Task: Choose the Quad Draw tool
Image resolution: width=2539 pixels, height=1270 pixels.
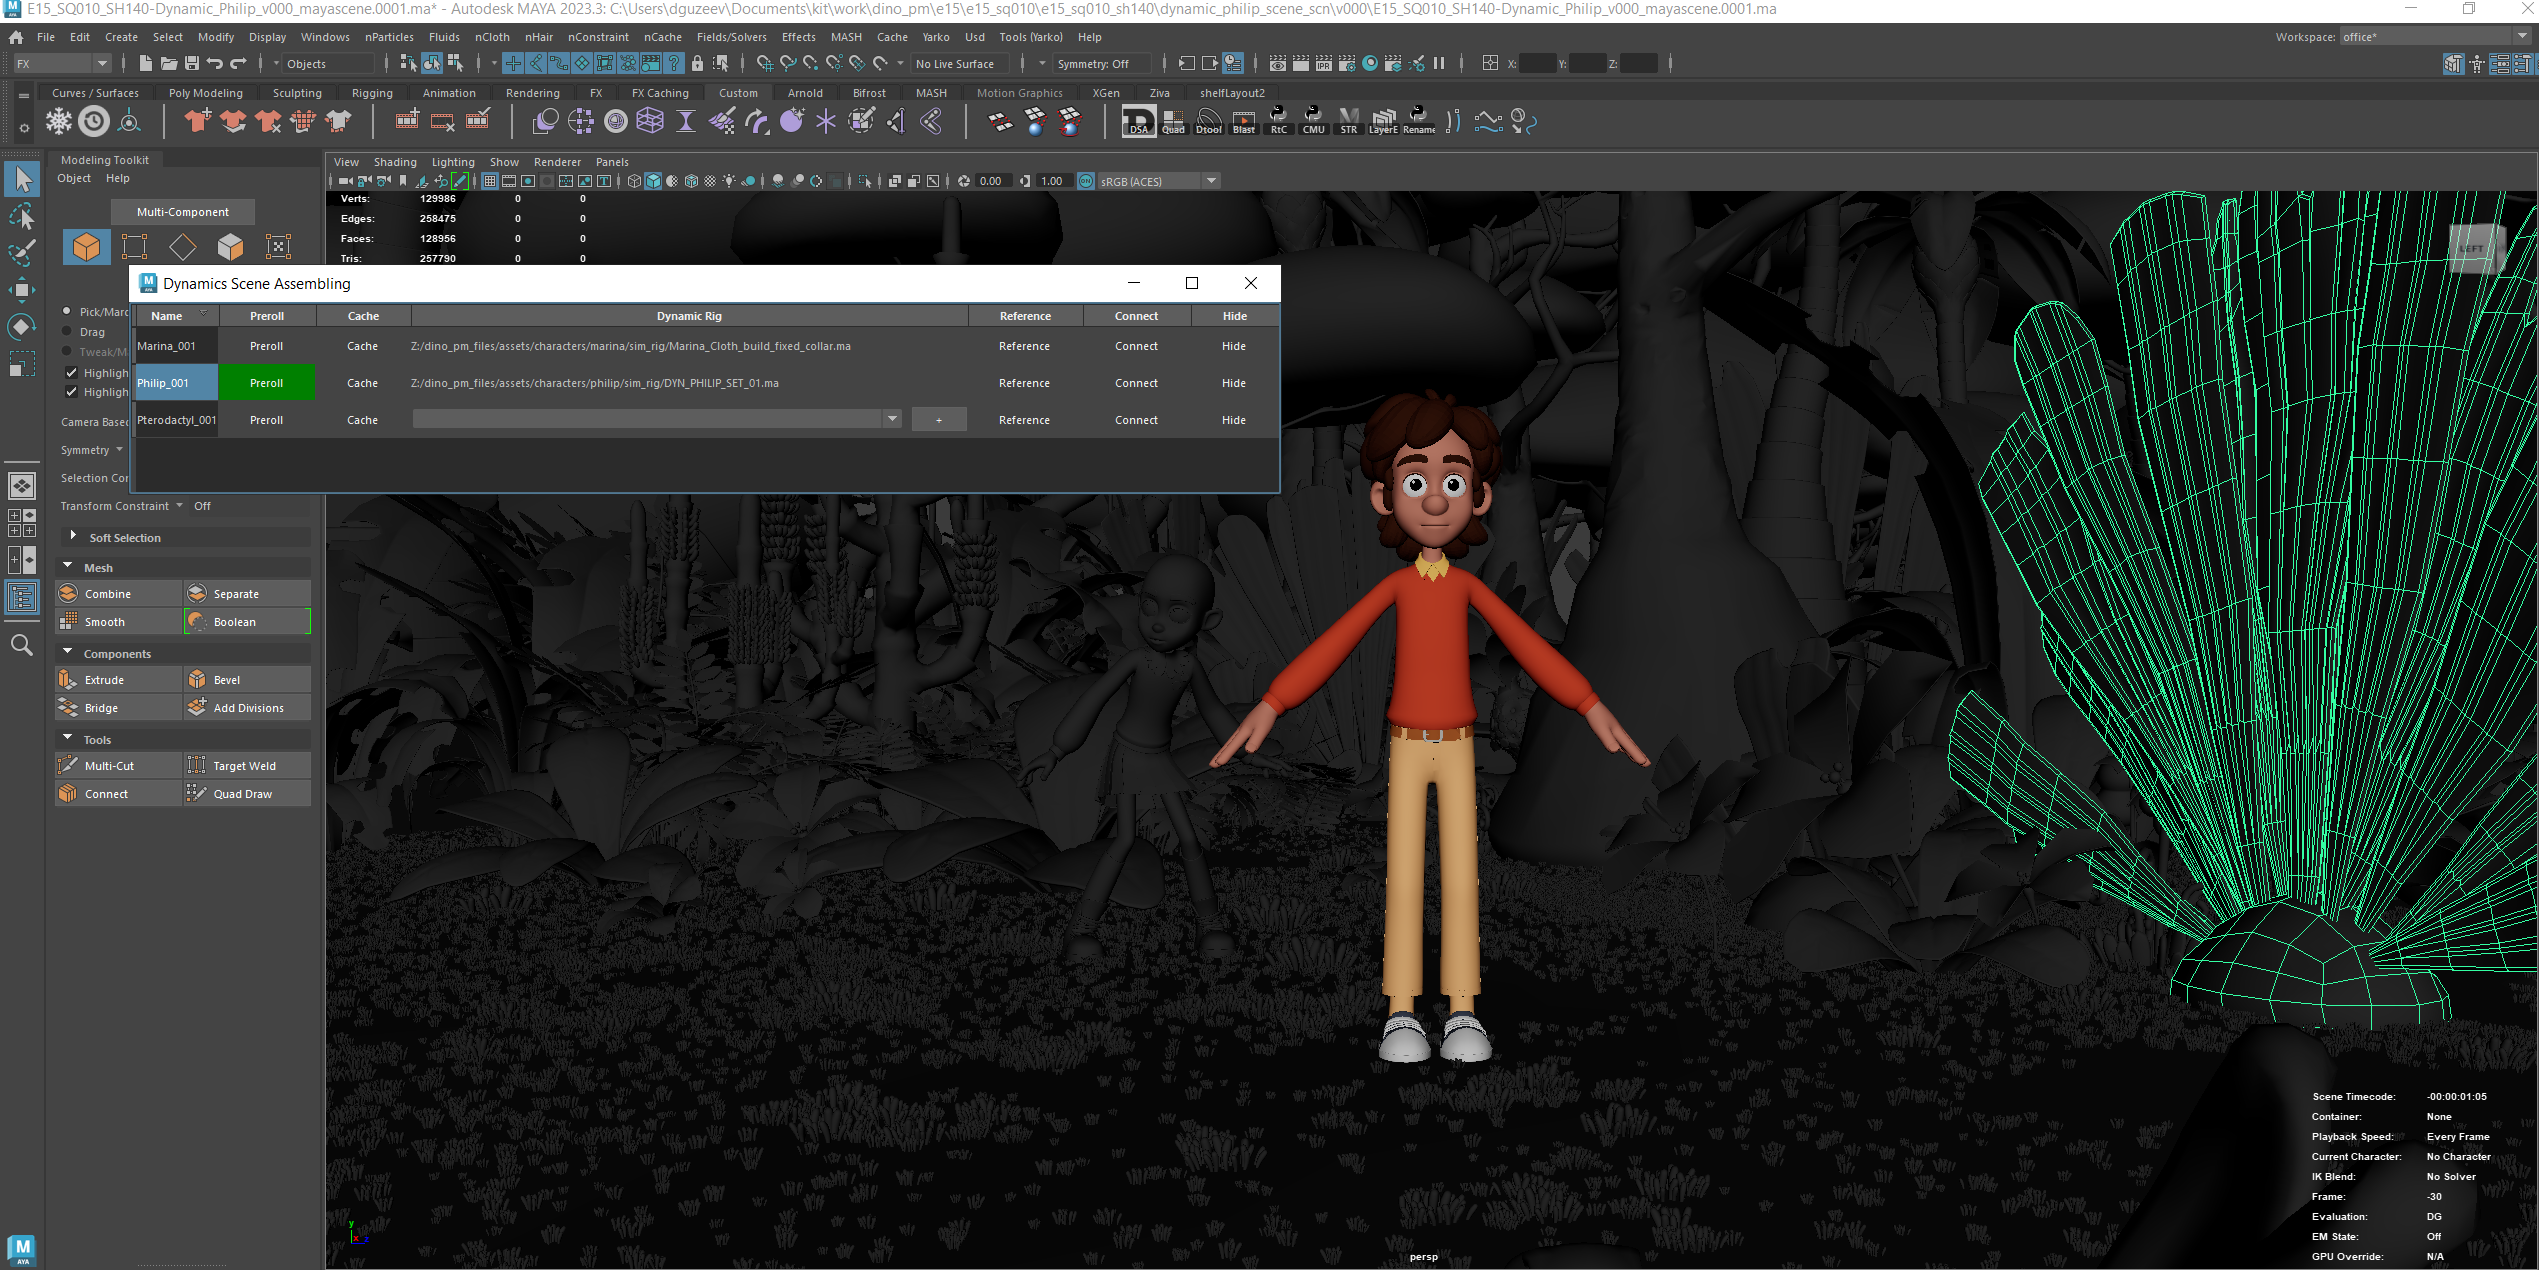Action: (247, 793)
